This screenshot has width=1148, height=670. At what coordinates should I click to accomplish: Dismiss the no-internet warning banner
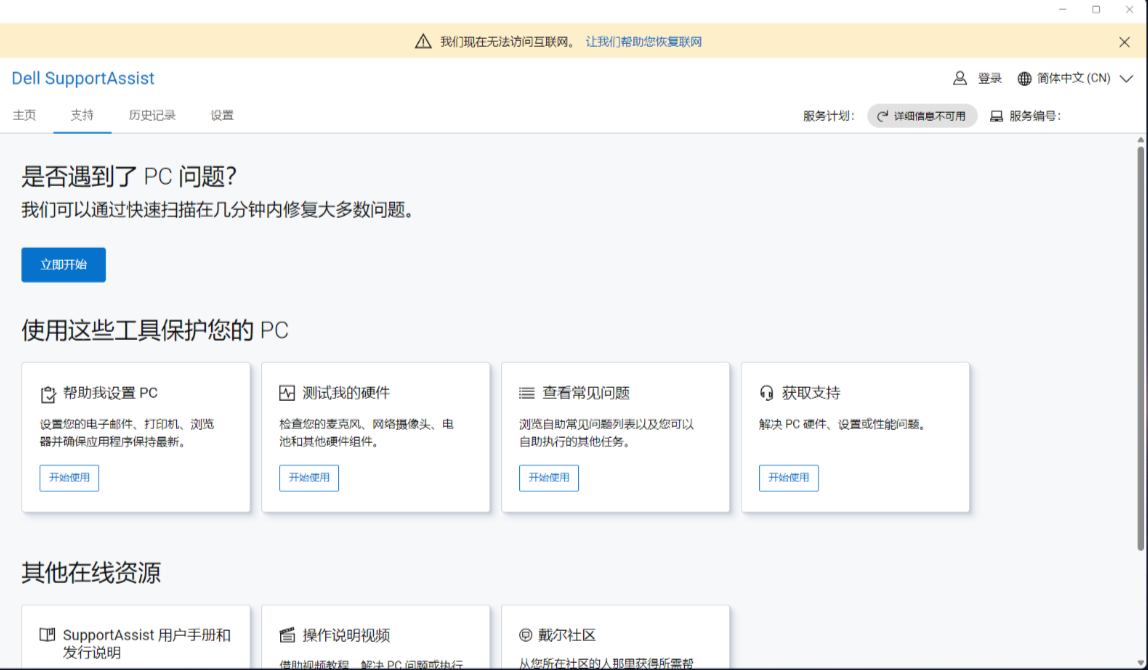click(1125, 42)
